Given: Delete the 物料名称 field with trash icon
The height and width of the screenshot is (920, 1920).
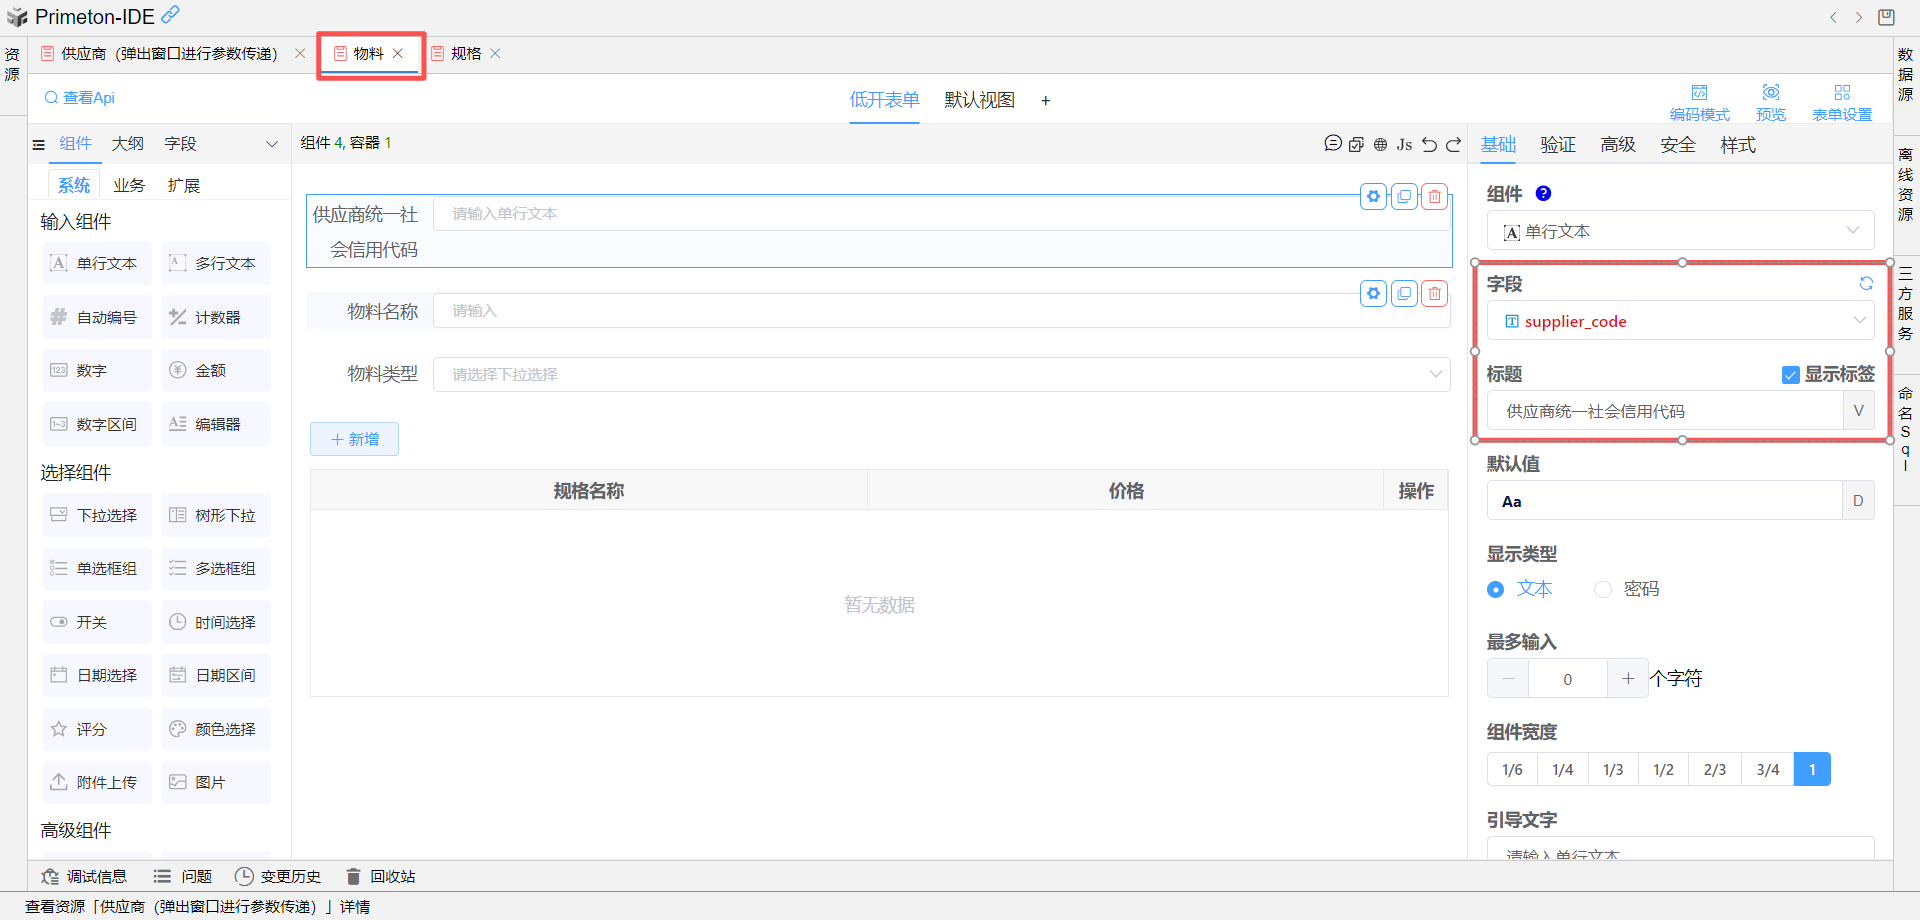Looking at the screenshot, I should click(1435, 293).
